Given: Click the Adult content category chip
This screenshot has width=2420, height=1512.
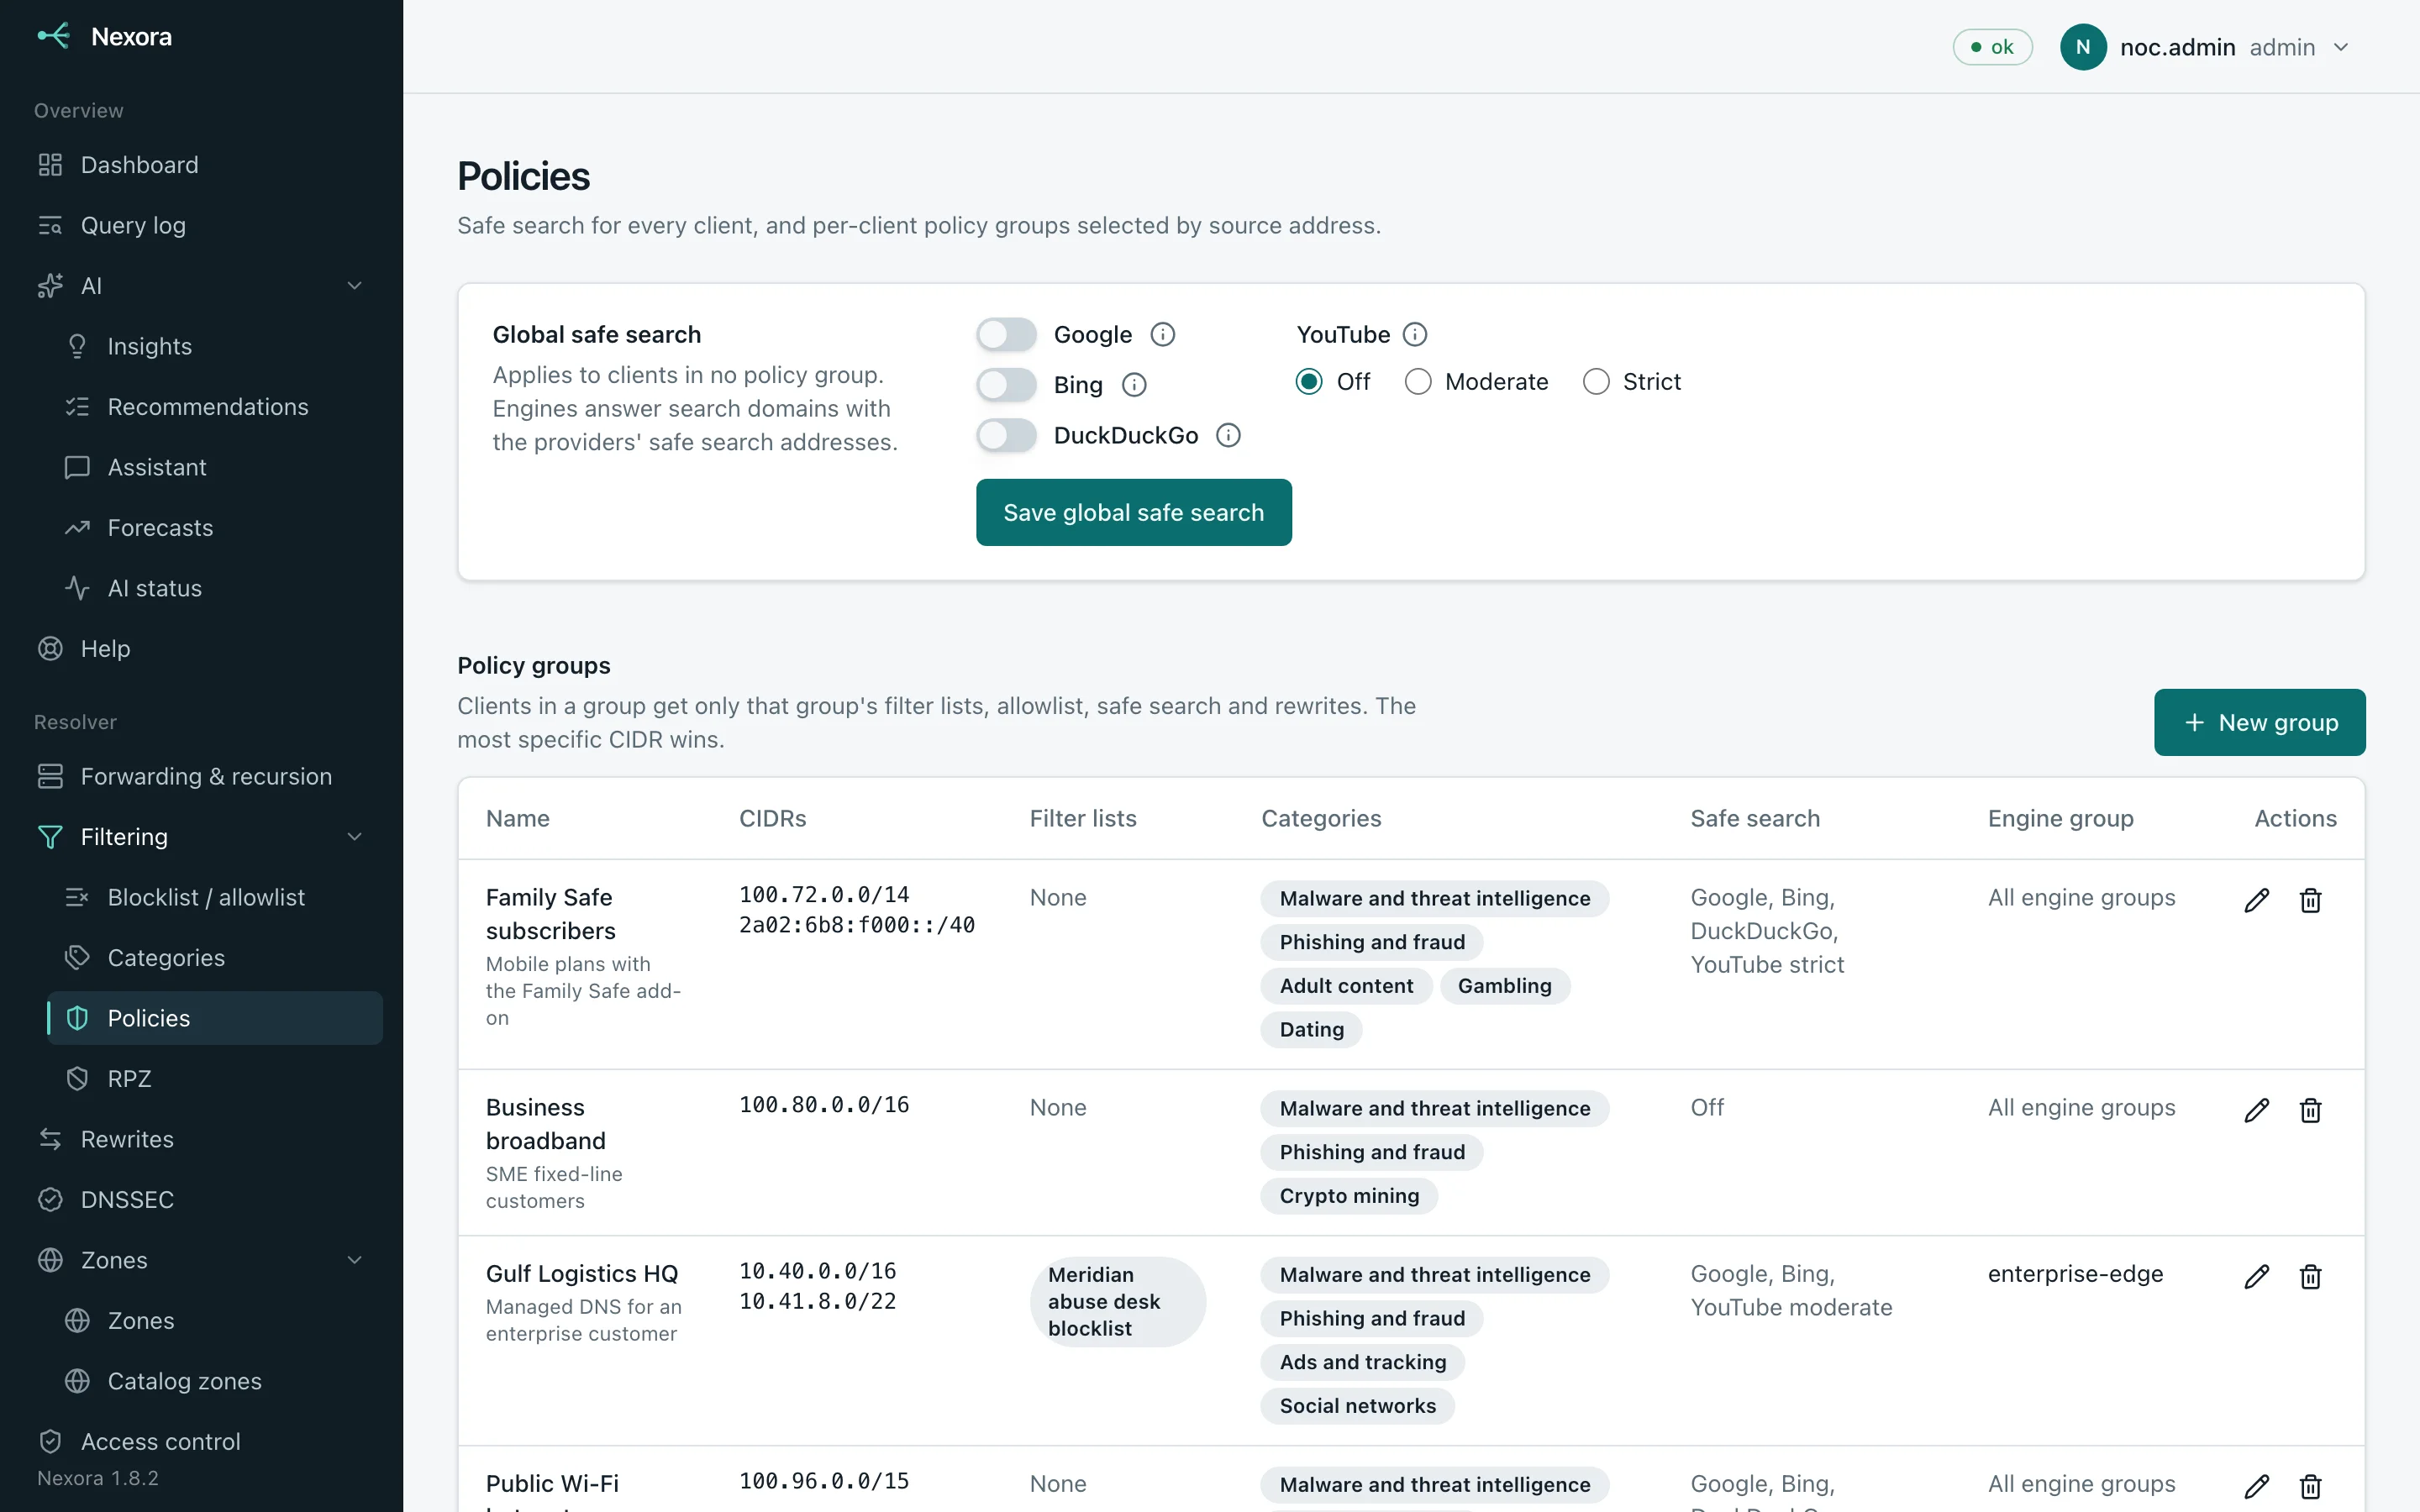Looking at the screenshot, I should tap(1346, 986).
